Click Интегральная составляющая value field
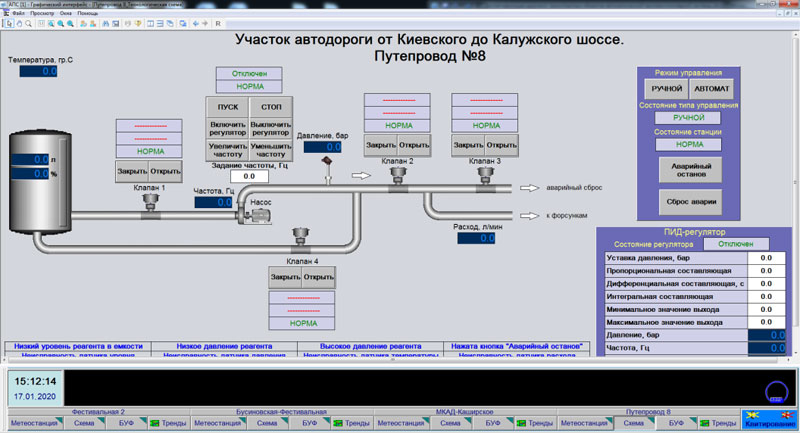Screen dimensions: 800x433 pyautogui.click(x=766, y=296)
